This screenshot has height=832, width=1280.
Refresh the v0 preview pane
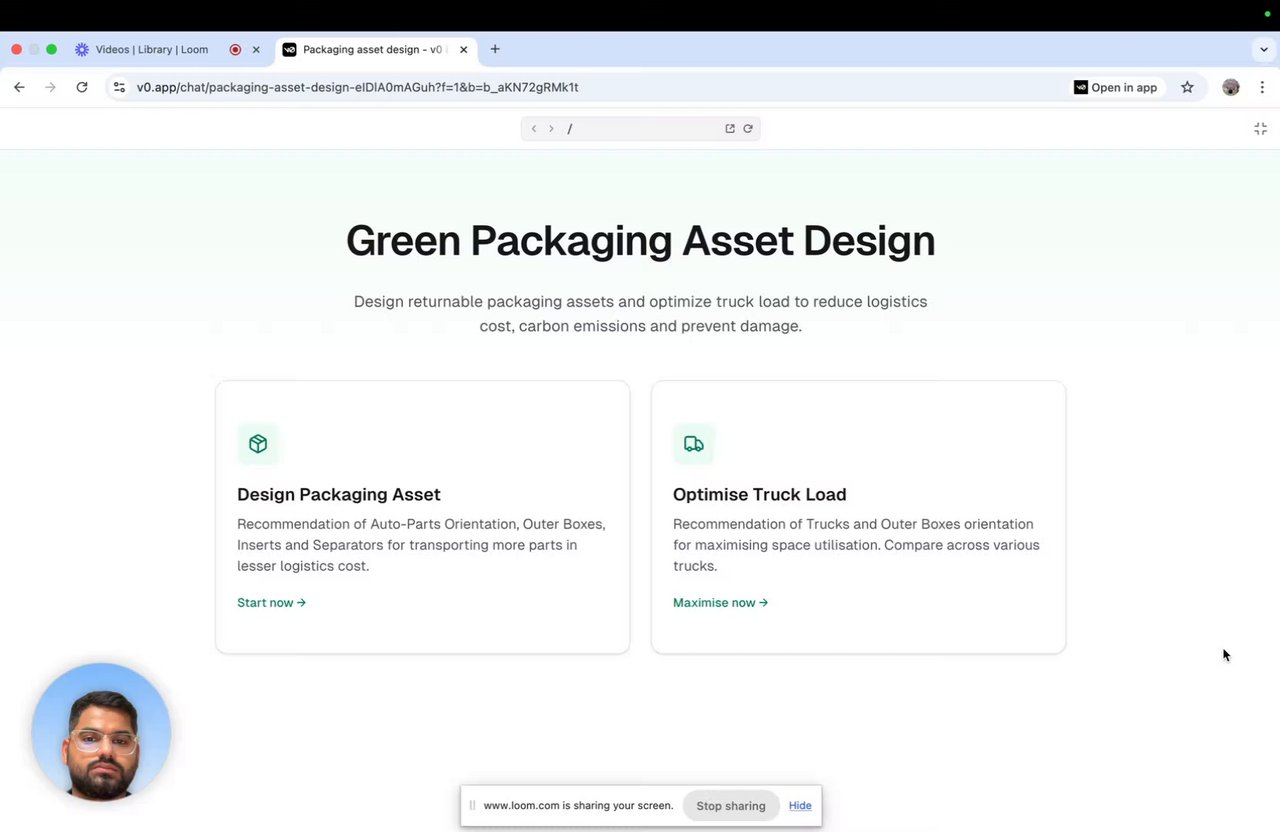point(748,129)
